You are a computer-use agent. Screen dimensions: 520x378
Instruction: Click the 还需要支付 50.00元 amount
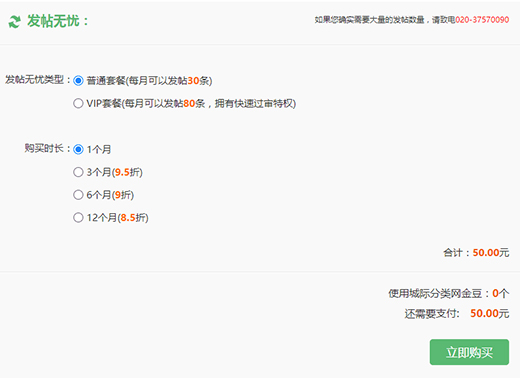click(x=457, y=313)
